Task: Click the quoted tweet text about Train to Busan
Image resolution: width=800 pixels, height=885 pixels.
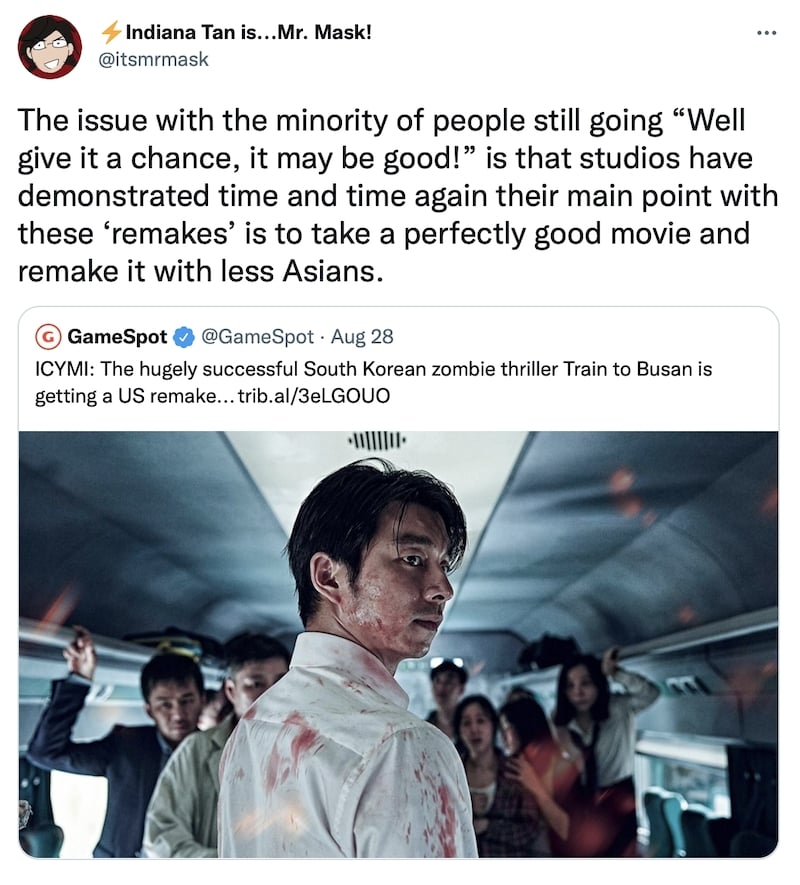Action: (x=373, y=382)
